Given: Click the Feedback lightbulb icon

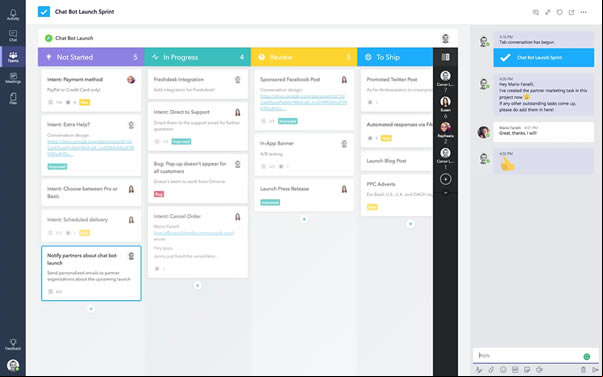Looking at the screenshot, I should [13, 344].
